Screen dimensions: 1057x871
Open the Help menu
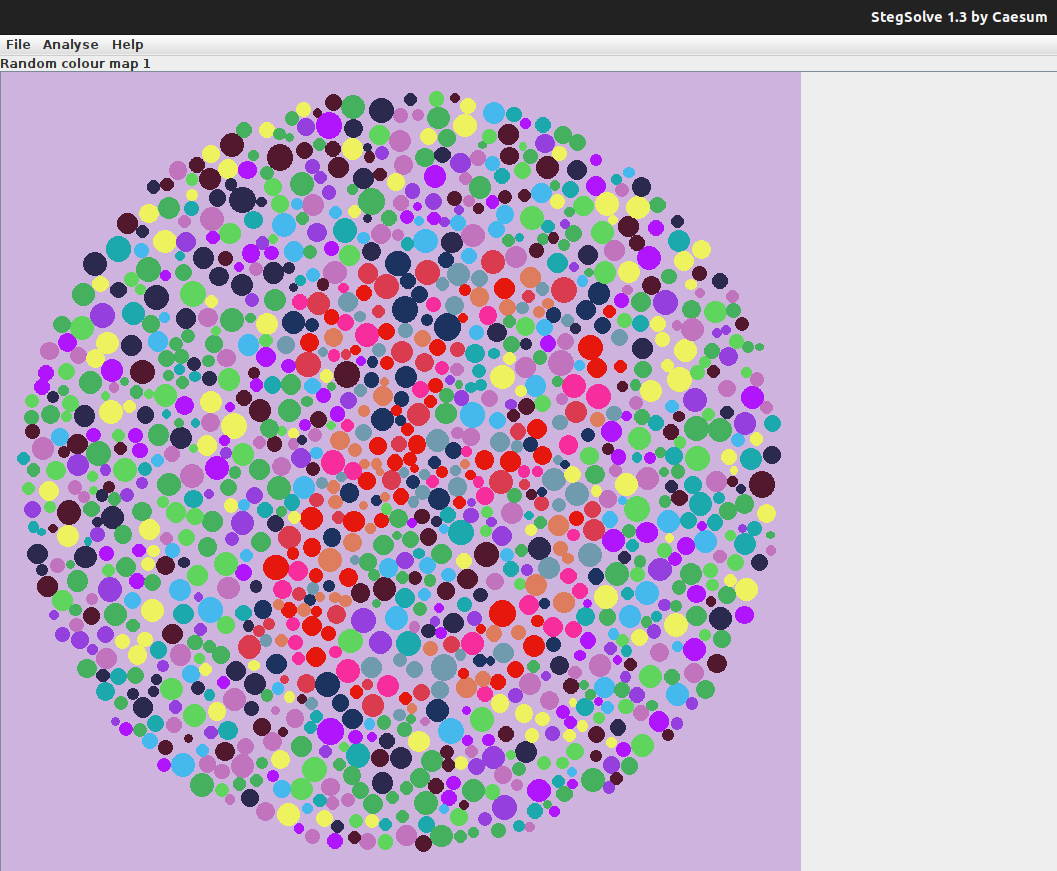(x=127, y=44)
